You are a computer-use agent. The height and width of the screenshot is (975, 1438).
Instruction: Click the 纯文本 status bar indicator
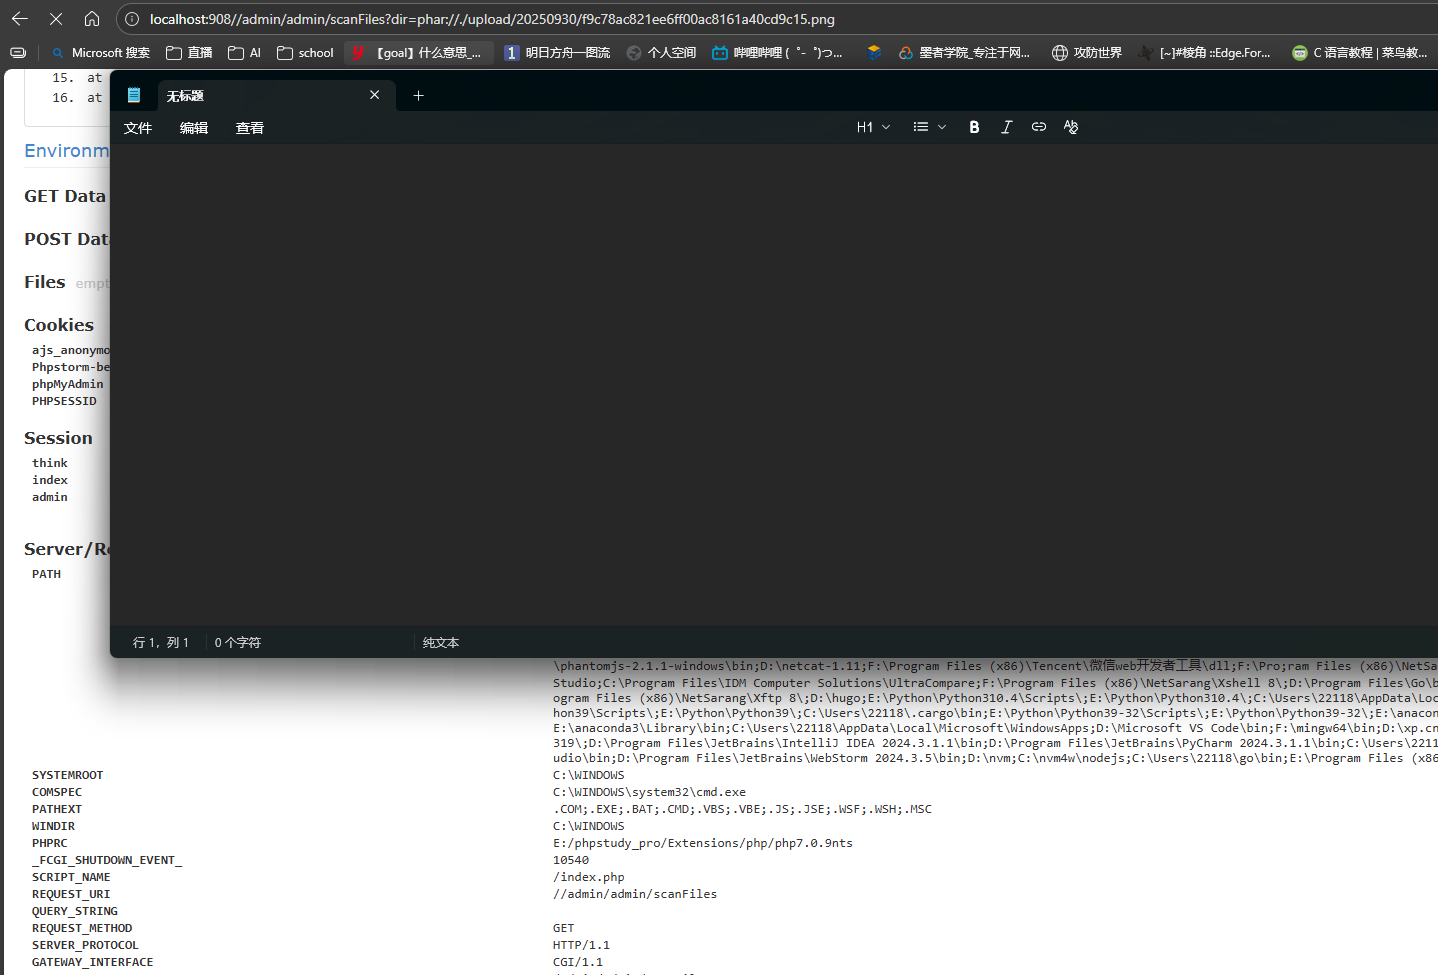tap(440, 643)
